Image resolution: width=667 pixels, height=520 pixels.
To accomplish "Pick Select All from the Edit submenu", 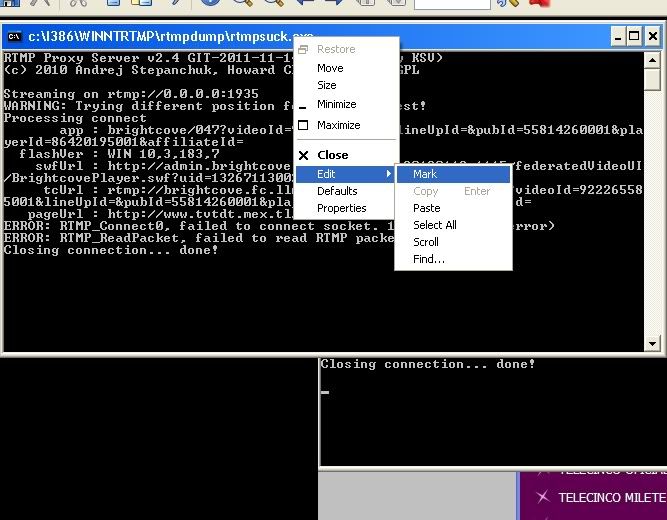I will [435, 225].
